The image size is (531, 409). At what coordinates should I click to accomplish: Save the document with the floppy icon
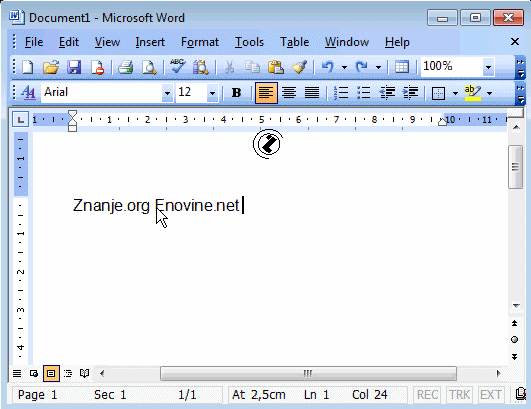point(74,67)
